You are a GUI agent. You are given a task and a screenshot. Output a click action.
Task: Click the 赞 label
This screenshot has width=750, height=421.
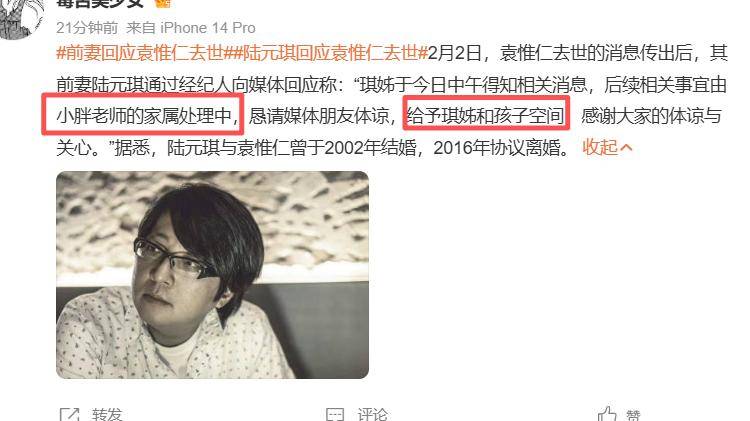click(633, 416)
